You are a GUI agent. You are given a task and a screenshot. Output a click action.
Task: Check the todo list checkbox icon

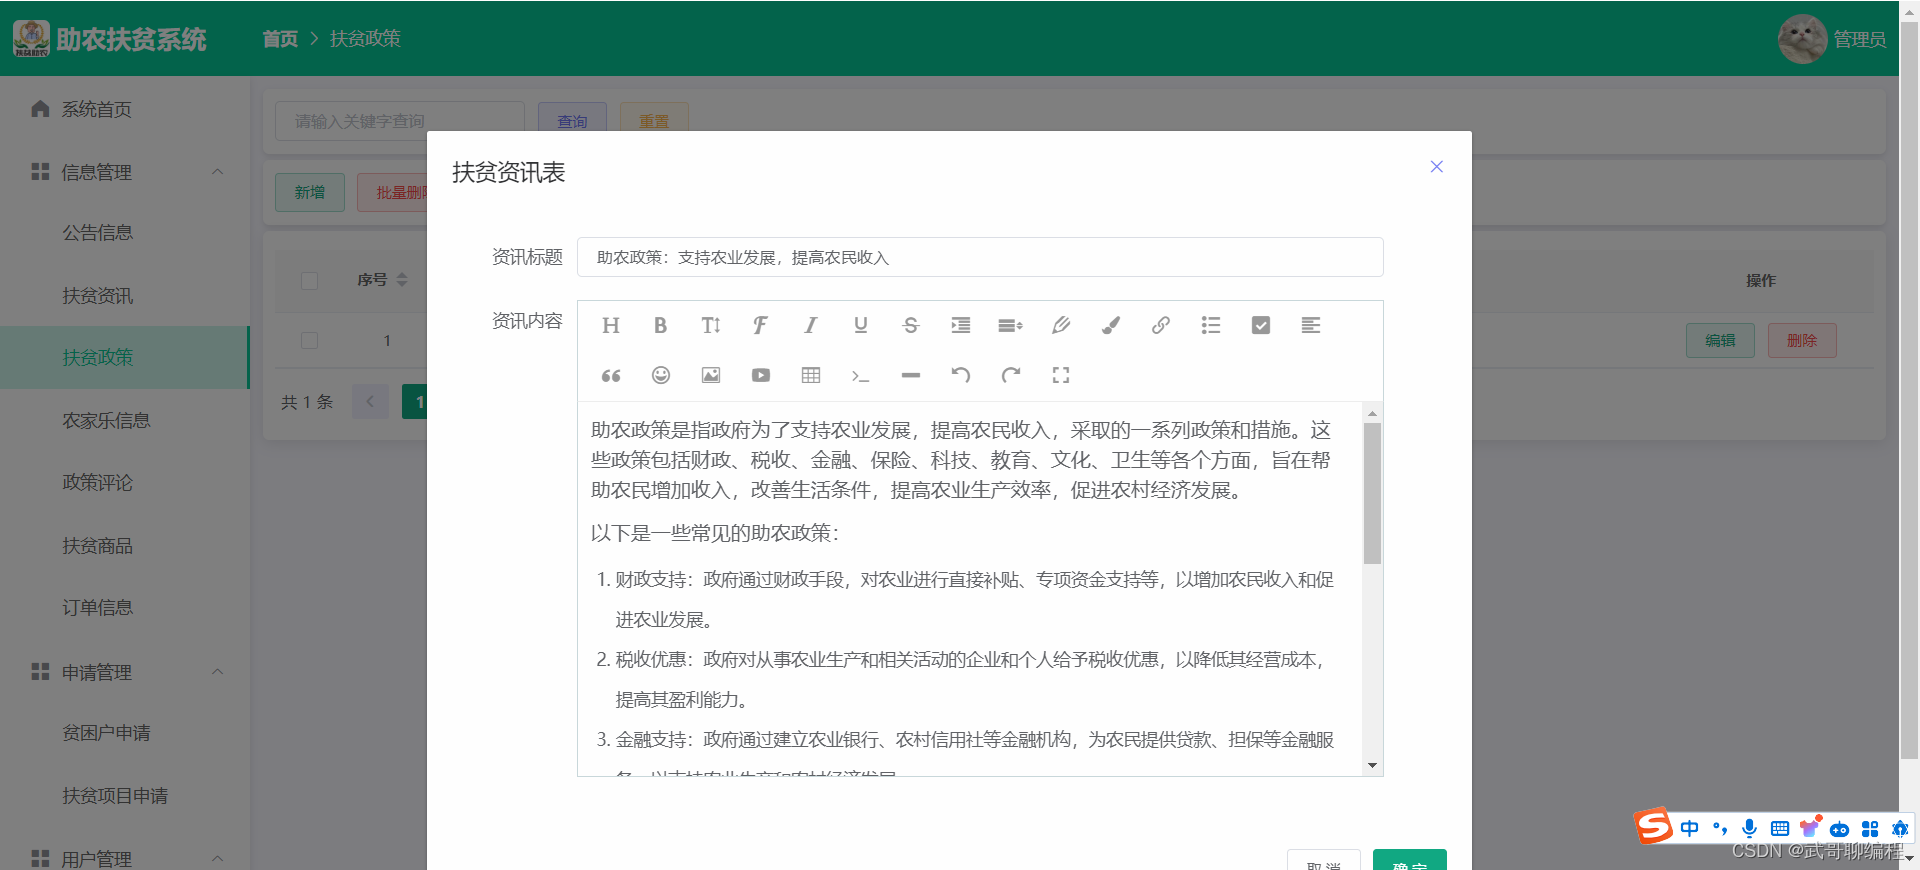pyautogui.click(x=1260, y=325)
